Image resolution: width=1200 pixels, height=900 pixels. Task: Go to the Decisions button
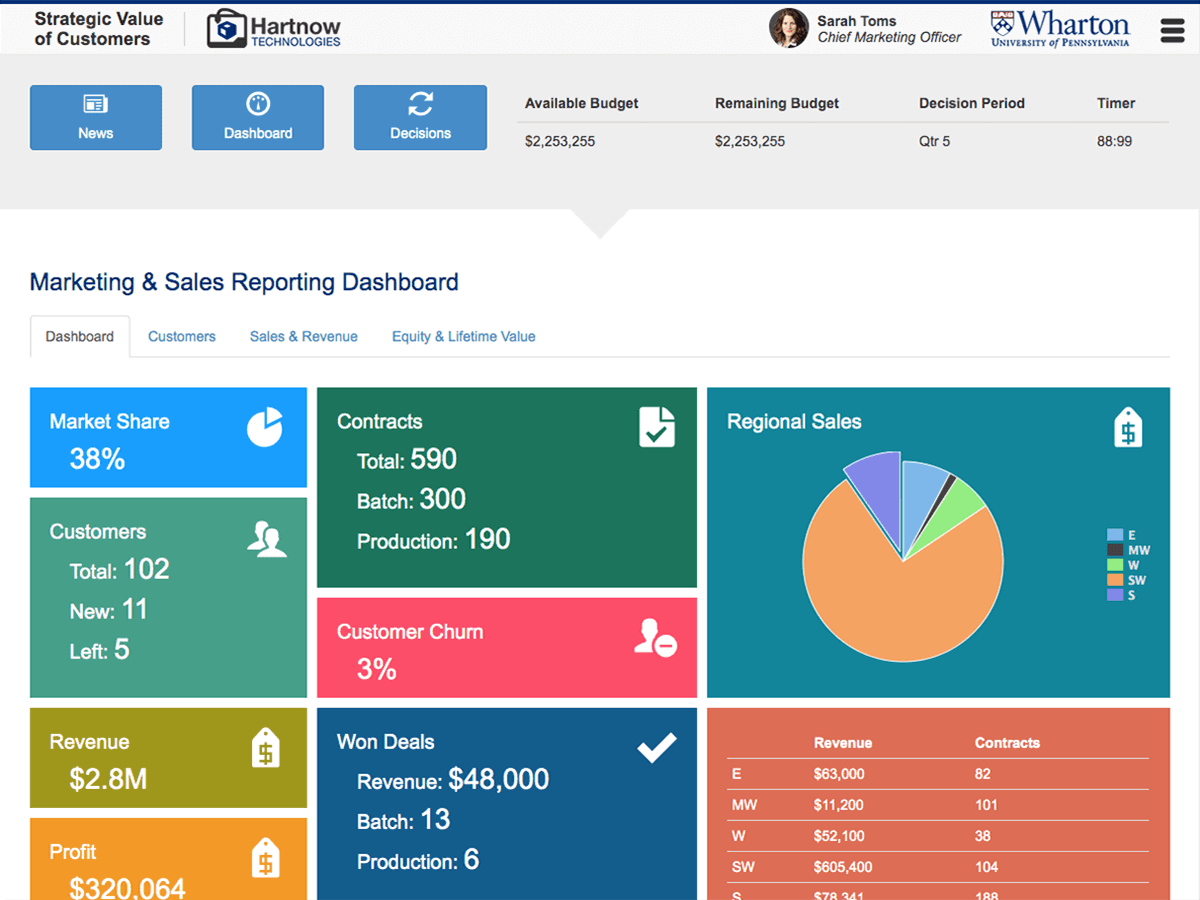point(420,118)
